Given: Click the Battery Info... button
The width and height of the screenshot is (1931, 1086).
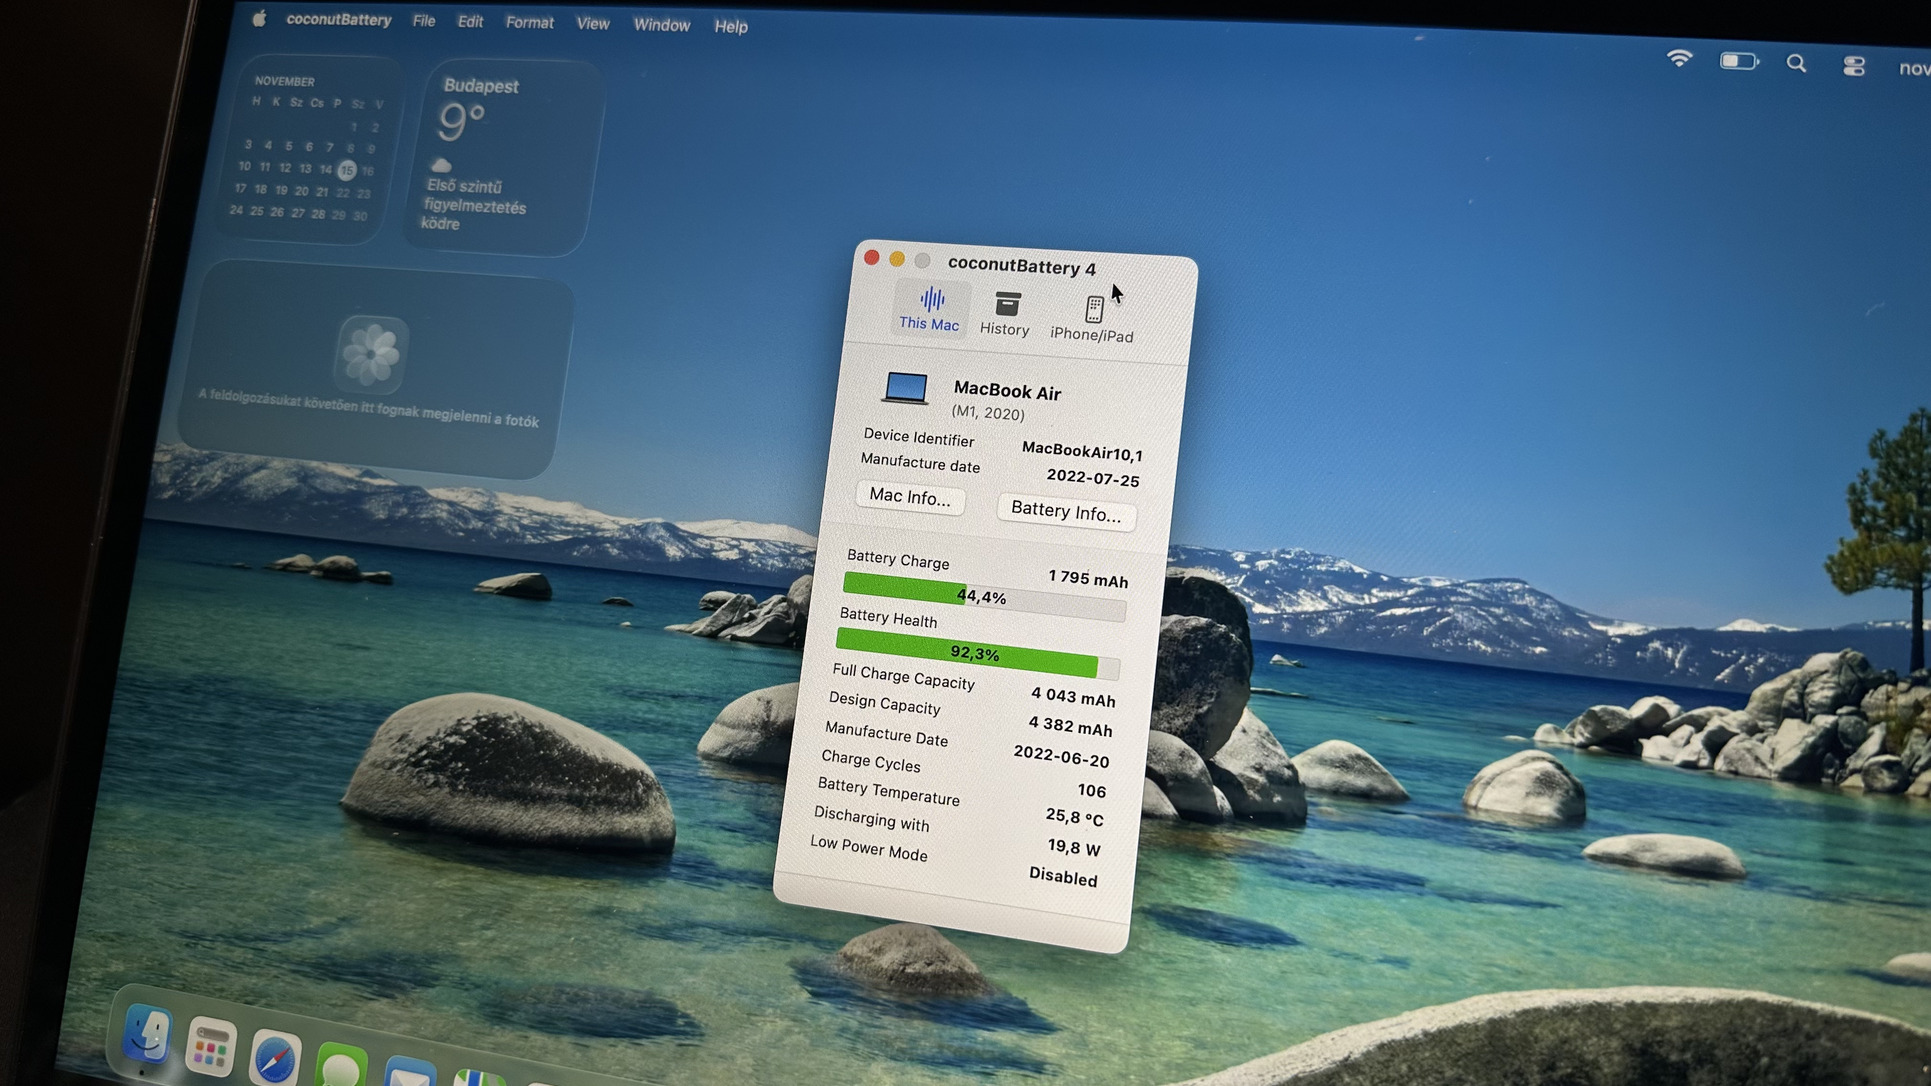Looking at the screenshot, I should 1065,512.
